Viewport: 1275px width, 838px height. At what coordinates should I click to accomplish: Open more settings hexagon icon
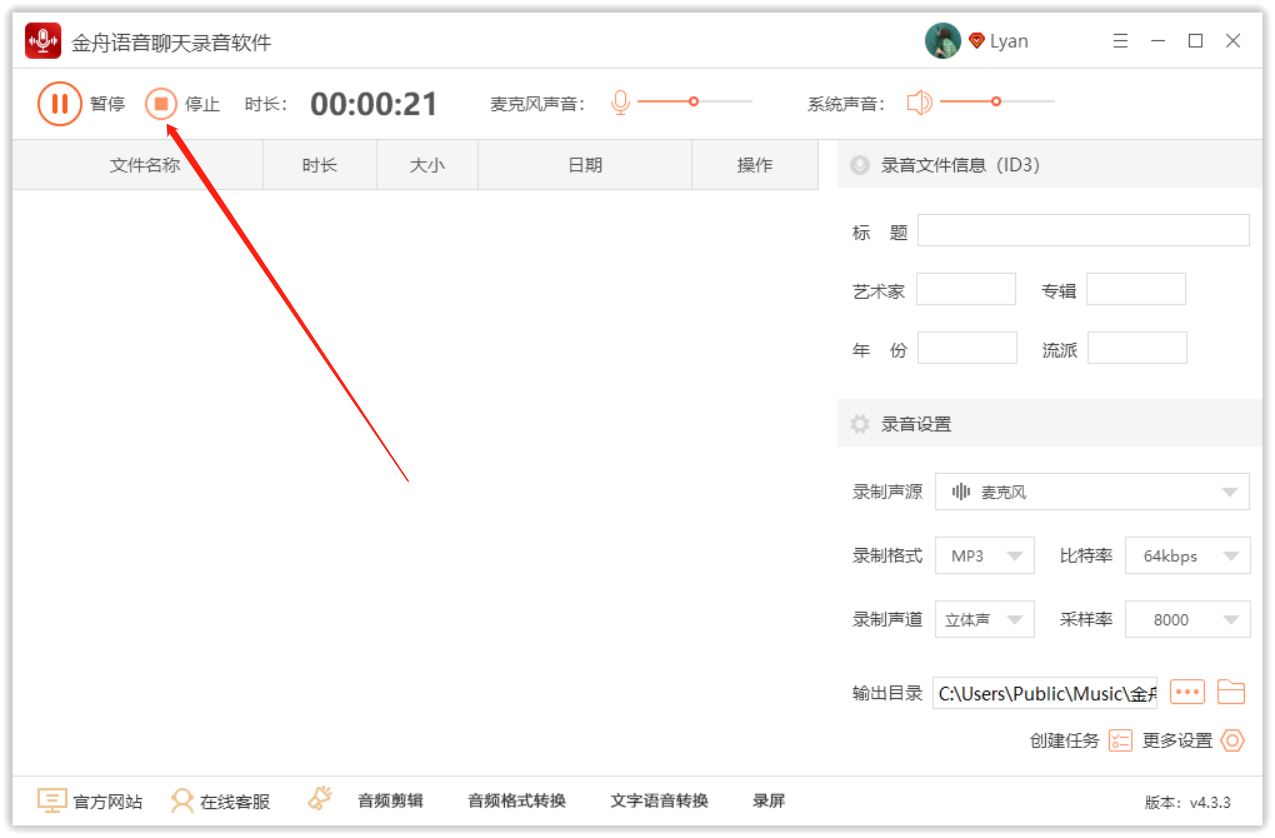1232,741
